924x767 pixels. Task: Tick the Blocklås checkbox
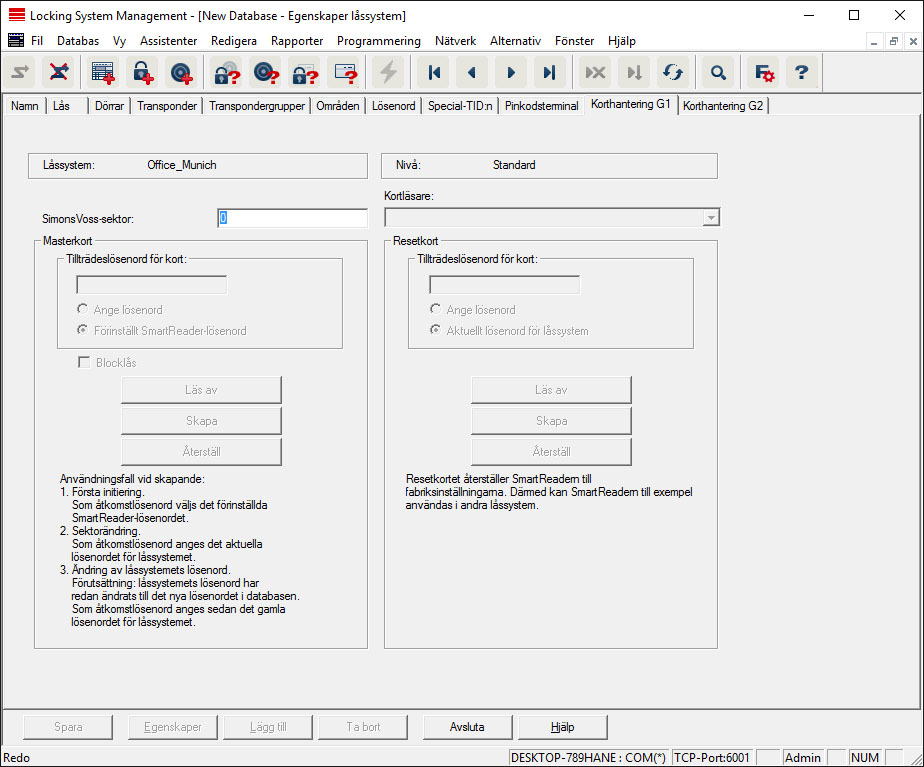pyautogui.click(x=84, y=363)
